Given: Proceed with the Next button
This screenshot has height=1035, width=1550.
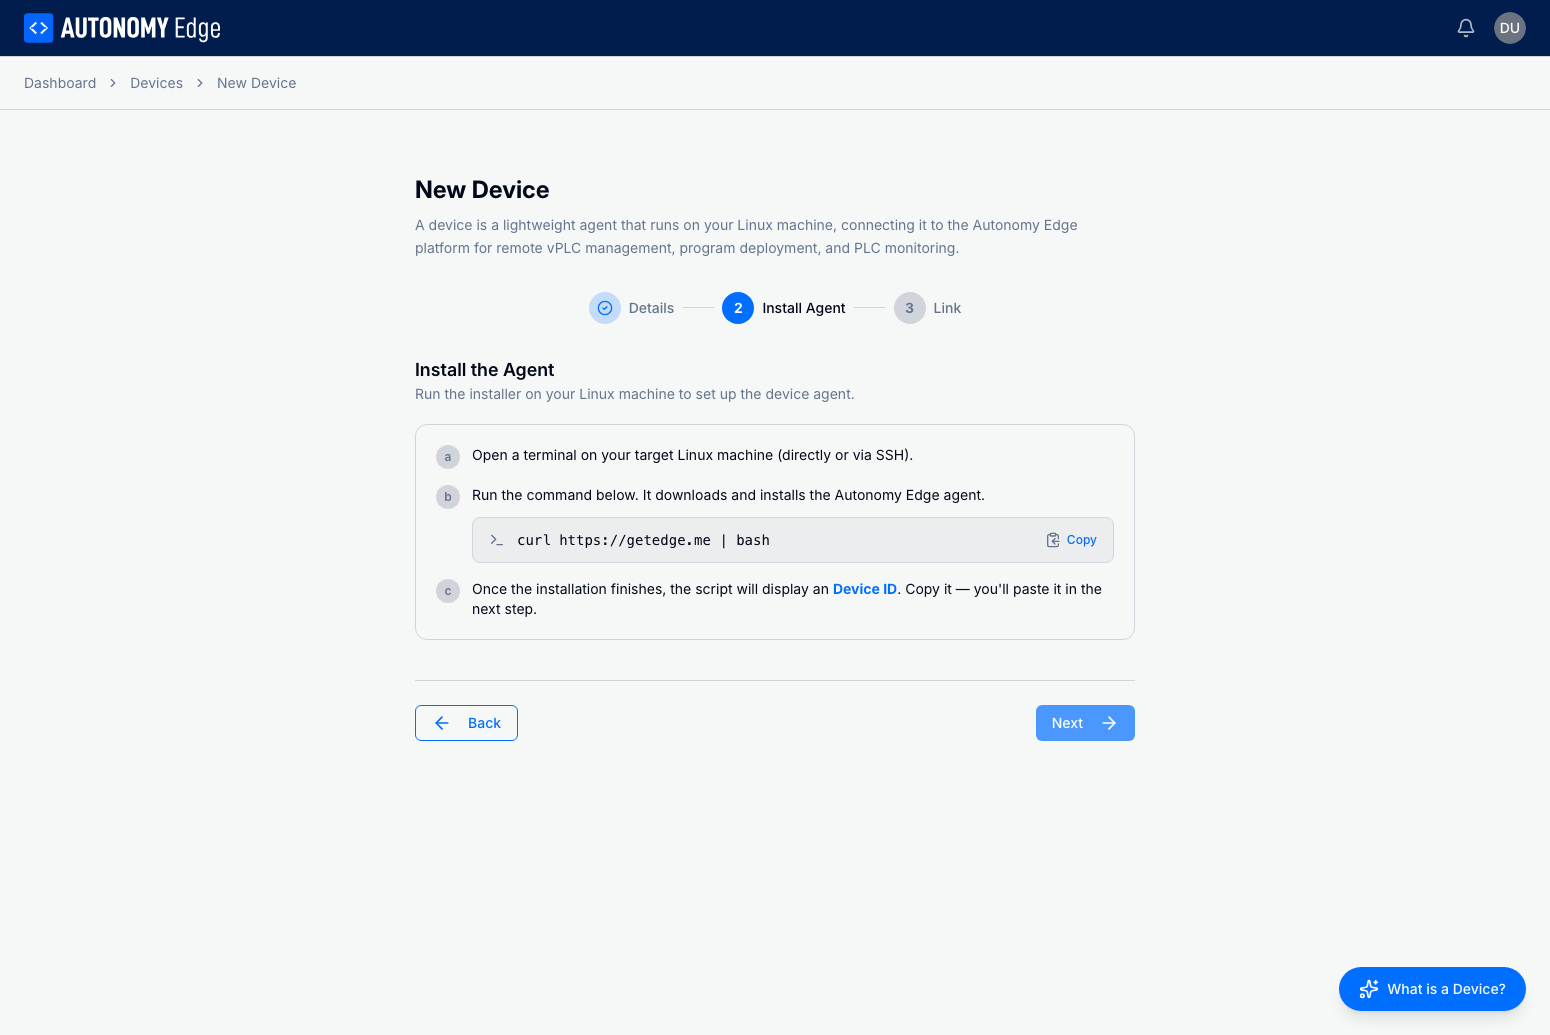Looking at the screenshot, I should [1085, 723].
